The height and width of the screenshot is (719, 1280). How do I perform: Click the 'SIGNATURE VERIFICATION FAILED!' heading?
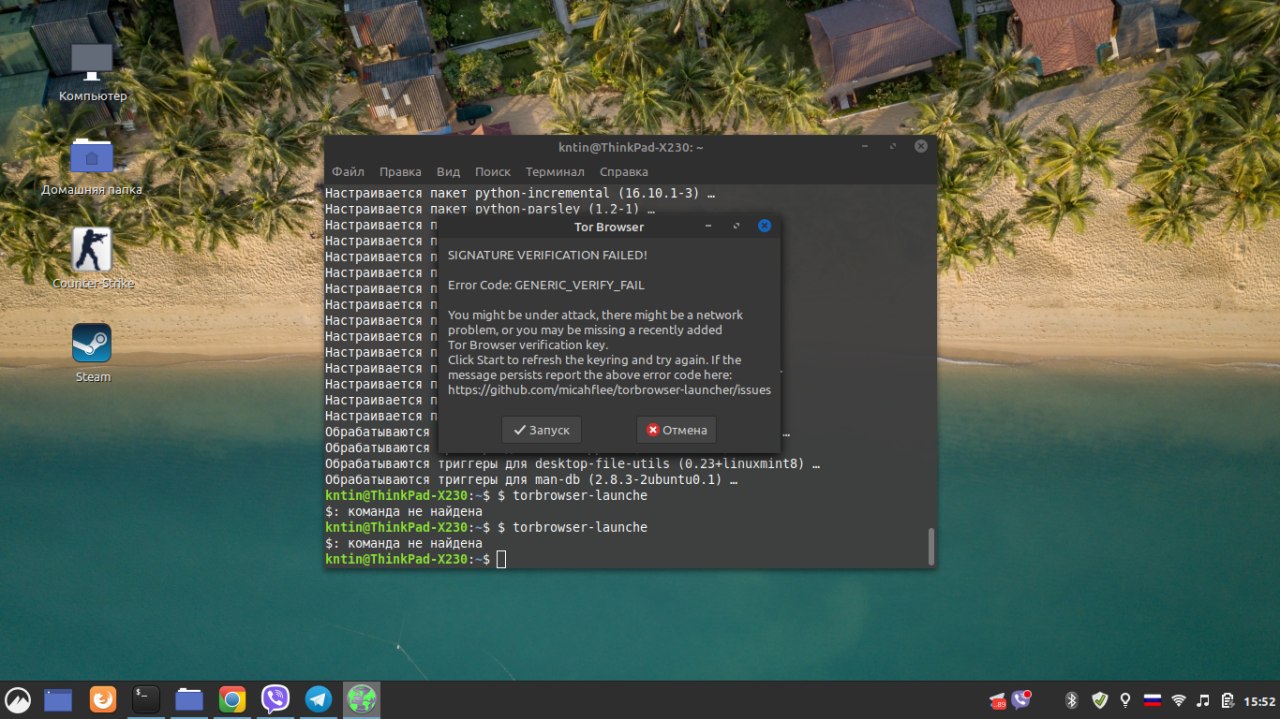(547, 256)
